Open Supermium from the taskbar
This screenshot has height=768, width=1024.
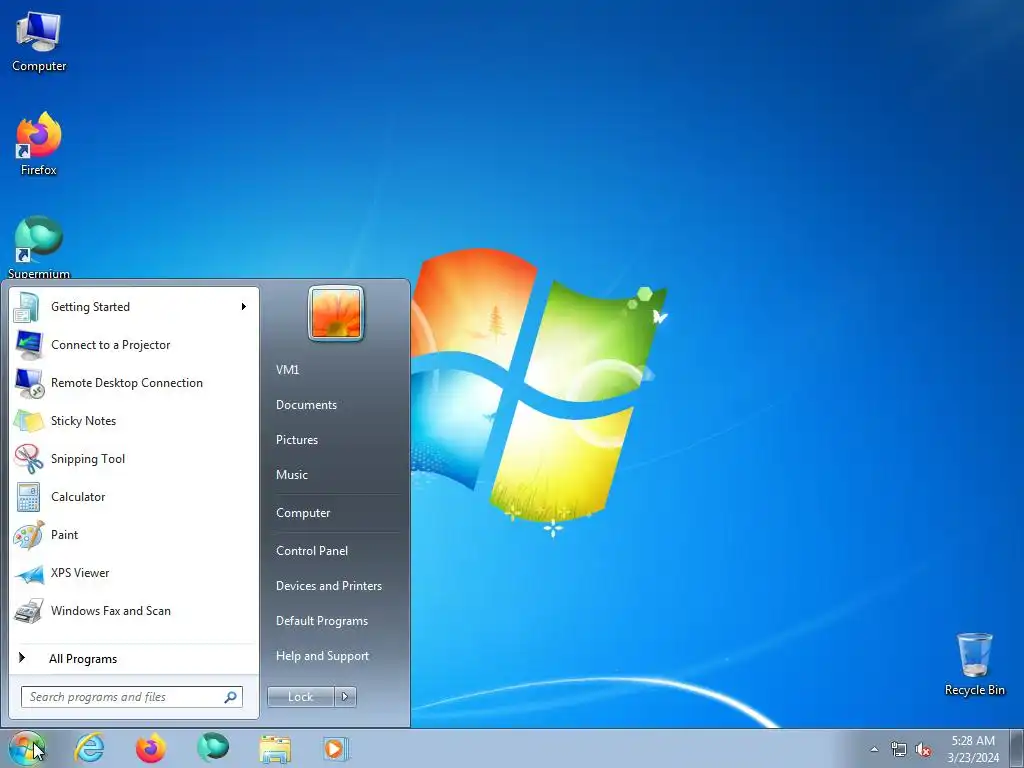[x=213, y=748]
